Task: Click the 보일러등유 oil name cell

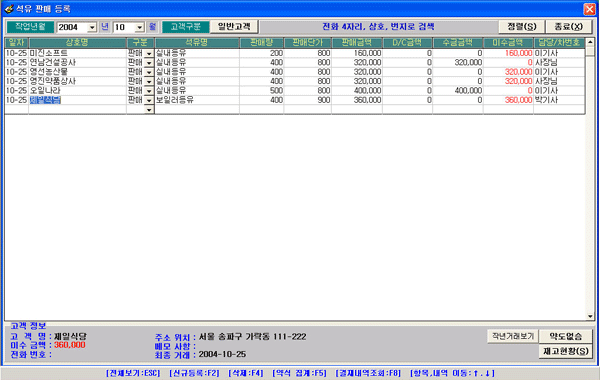Action: click(x=197, y=100)
